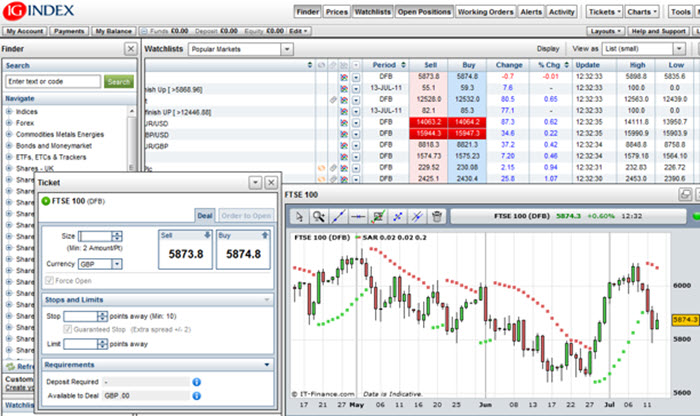Screen dimensions: 700x416
Task: Click Buy box up-arrow icon
Action: click(x=265, y=235)
